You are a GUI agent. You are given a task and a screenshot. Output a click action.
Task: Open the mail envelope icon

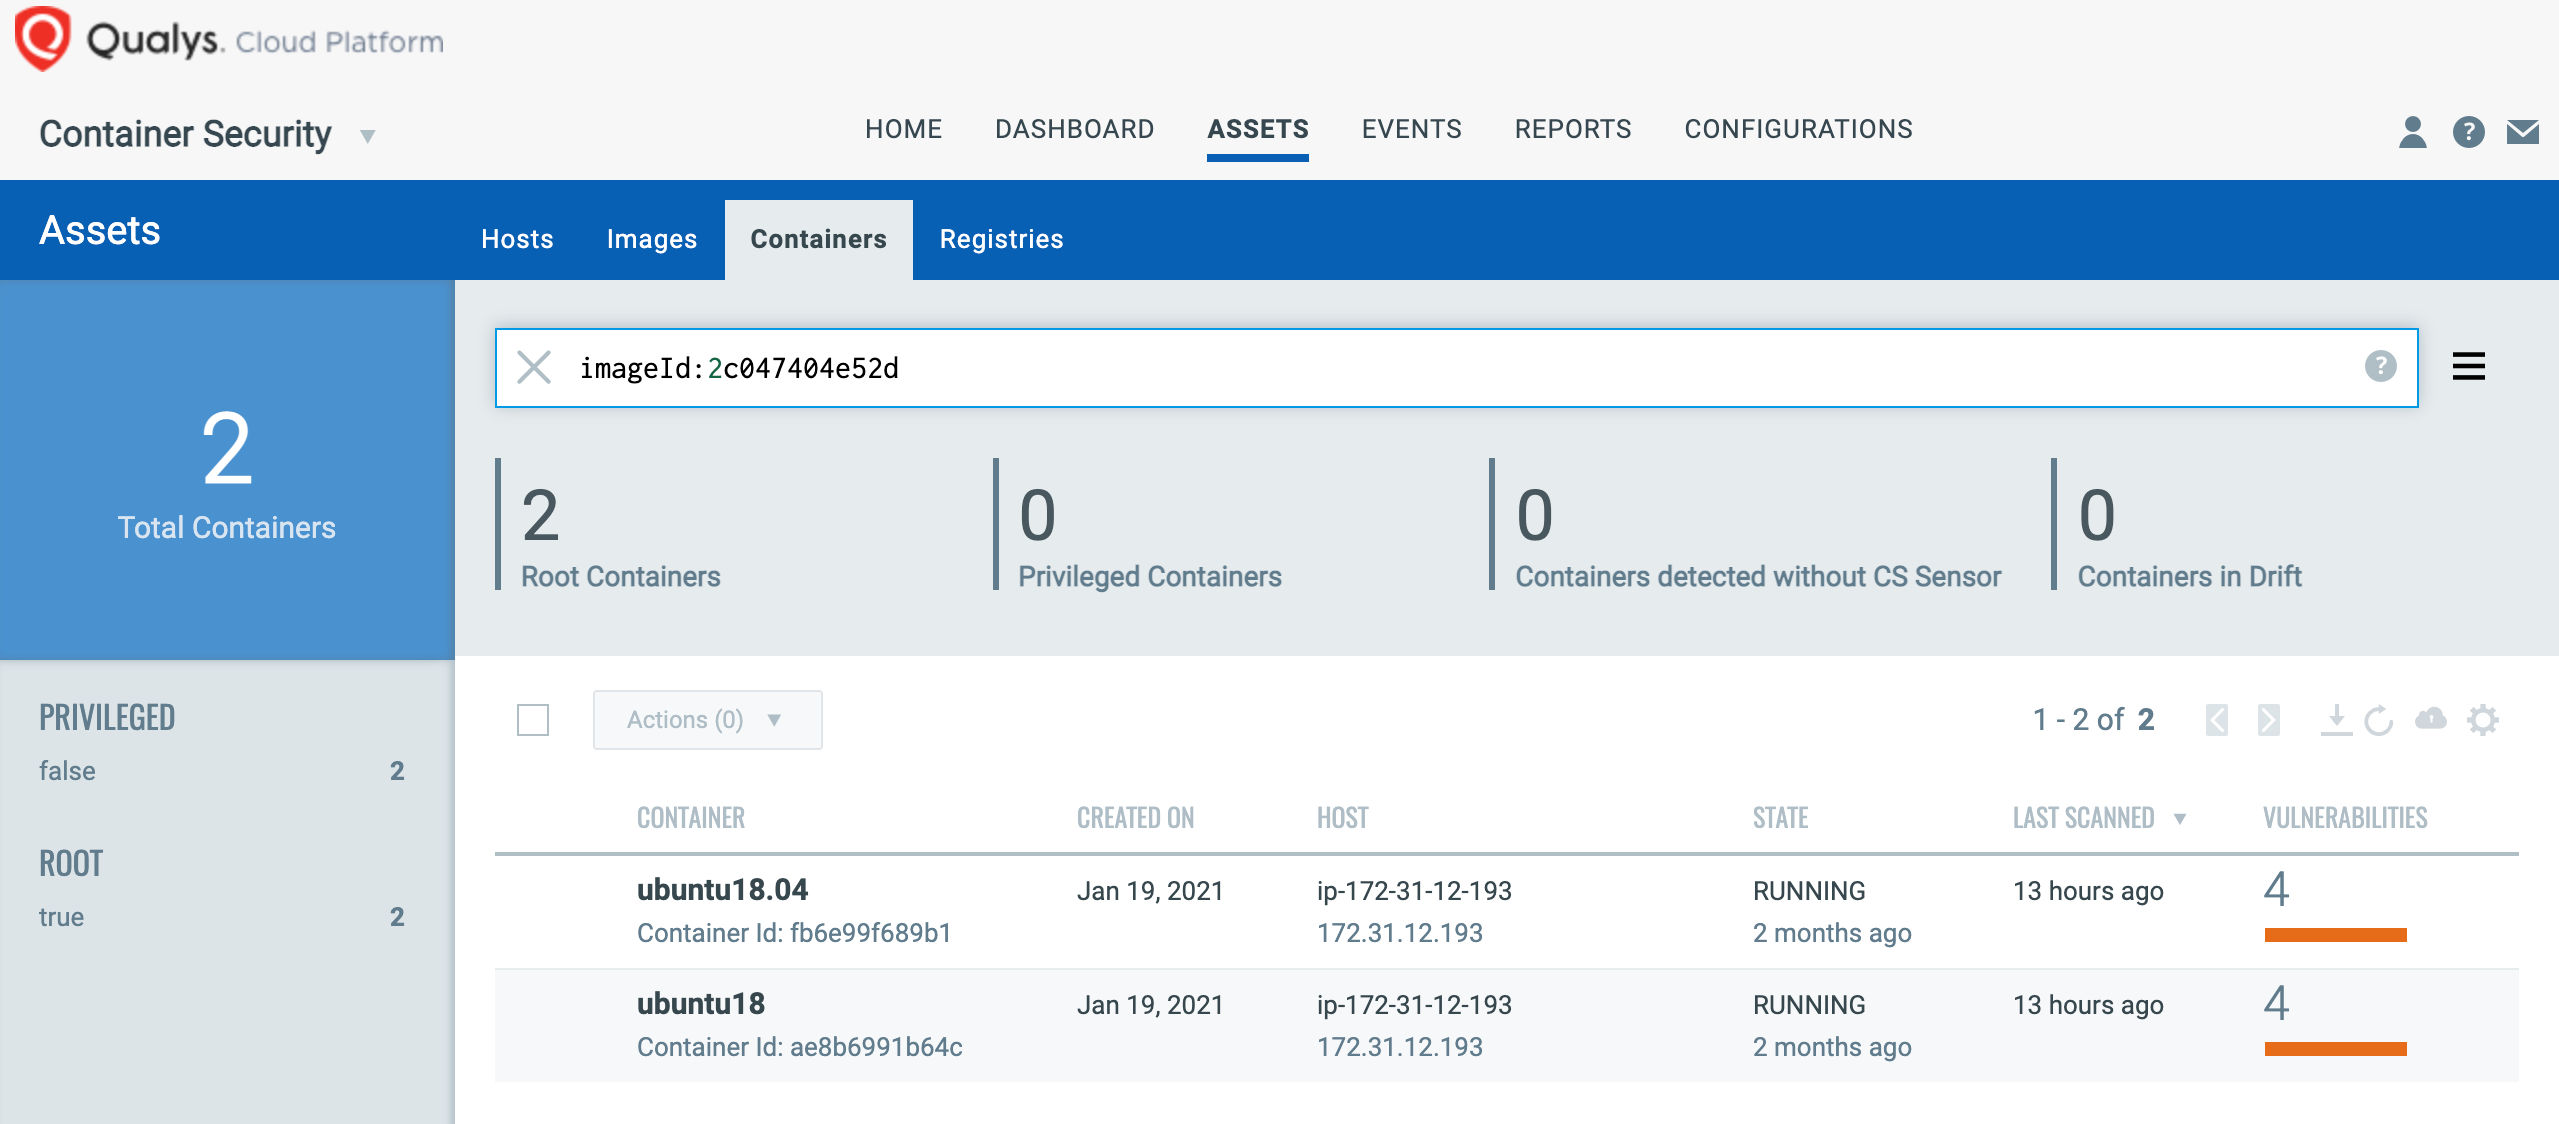(2522, 131)
